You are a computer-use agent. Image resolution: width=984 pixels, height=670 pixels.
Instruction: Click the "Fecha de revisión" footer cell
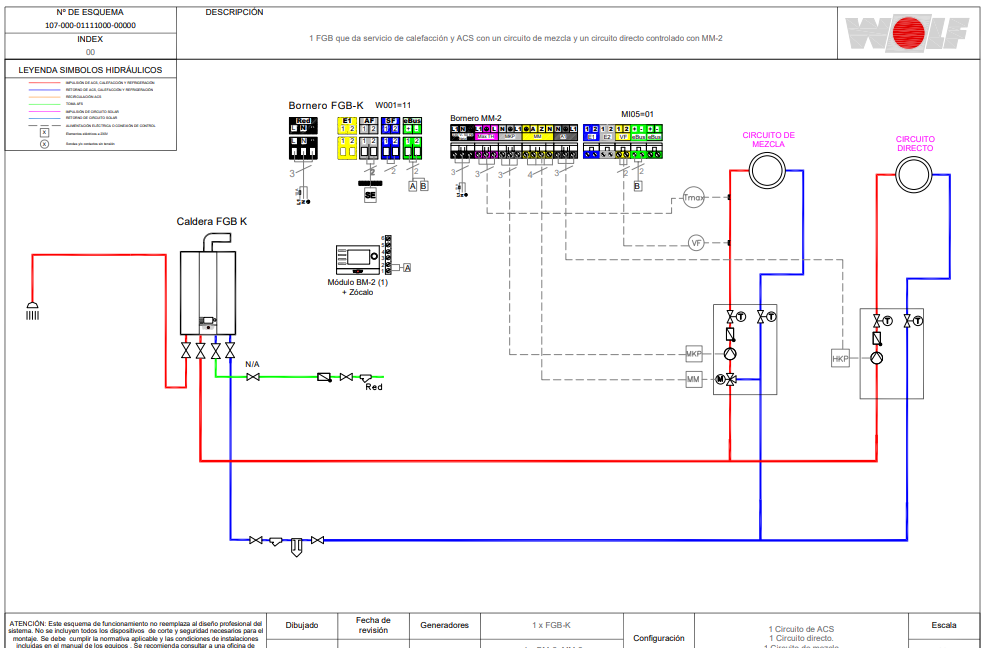pyautogui.click(x=373, y=625)
